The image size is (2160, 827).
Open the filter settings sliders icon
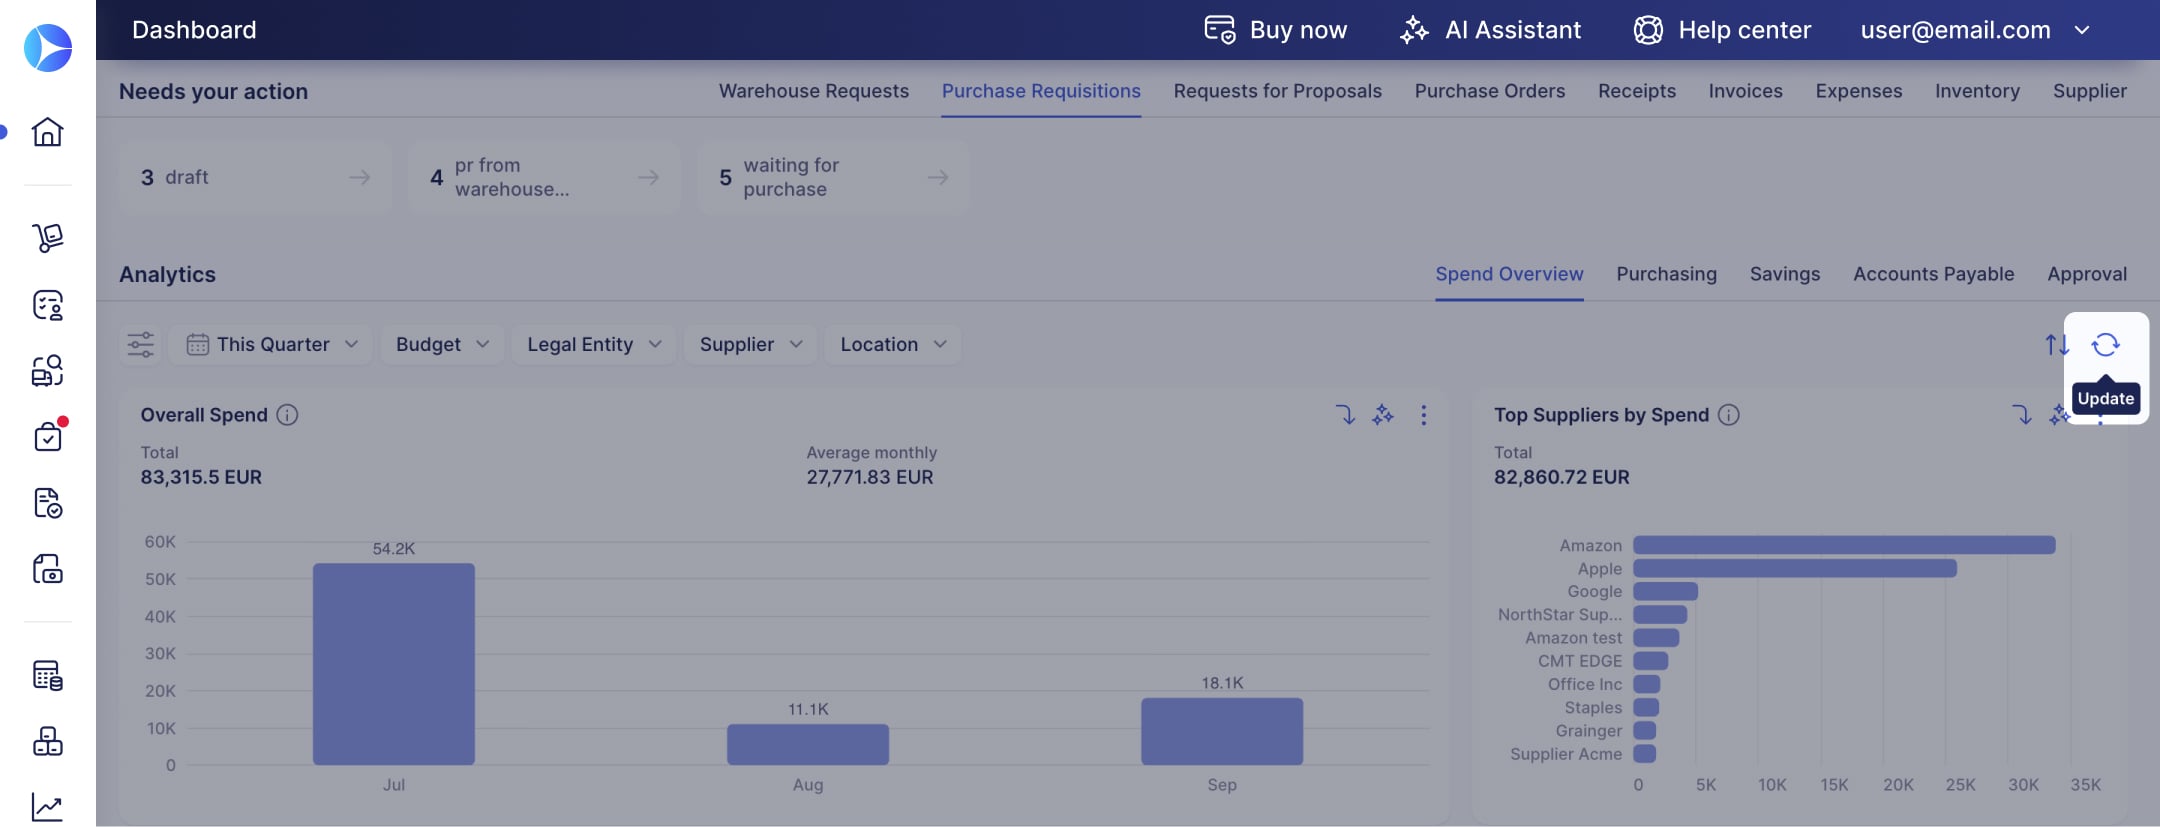[x=141, y=345]
